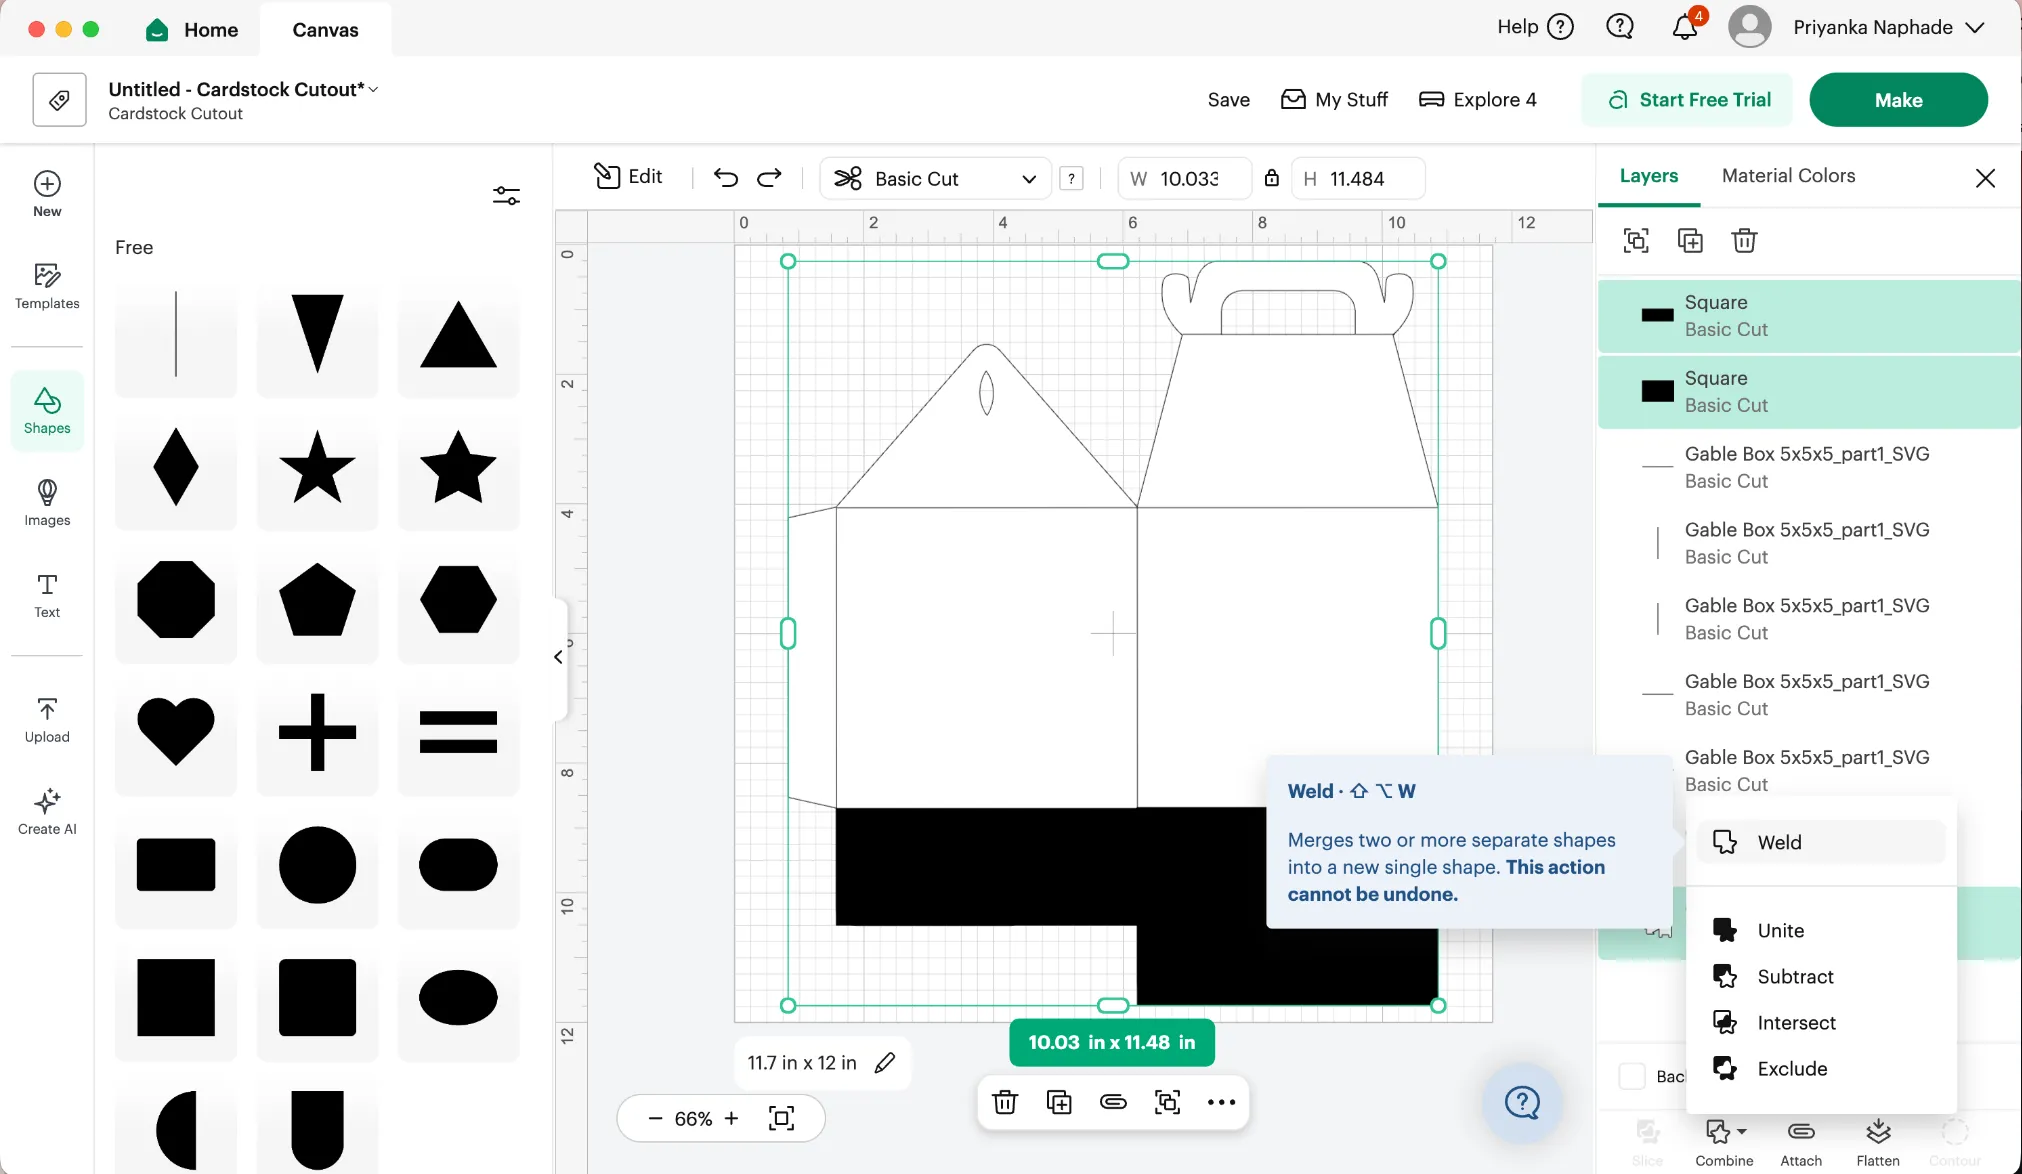Switch to the Layers tab
Image resolution: width=2022 pixels, height=1174 pixels.
pyautogui.click(x=1649, y=176)
